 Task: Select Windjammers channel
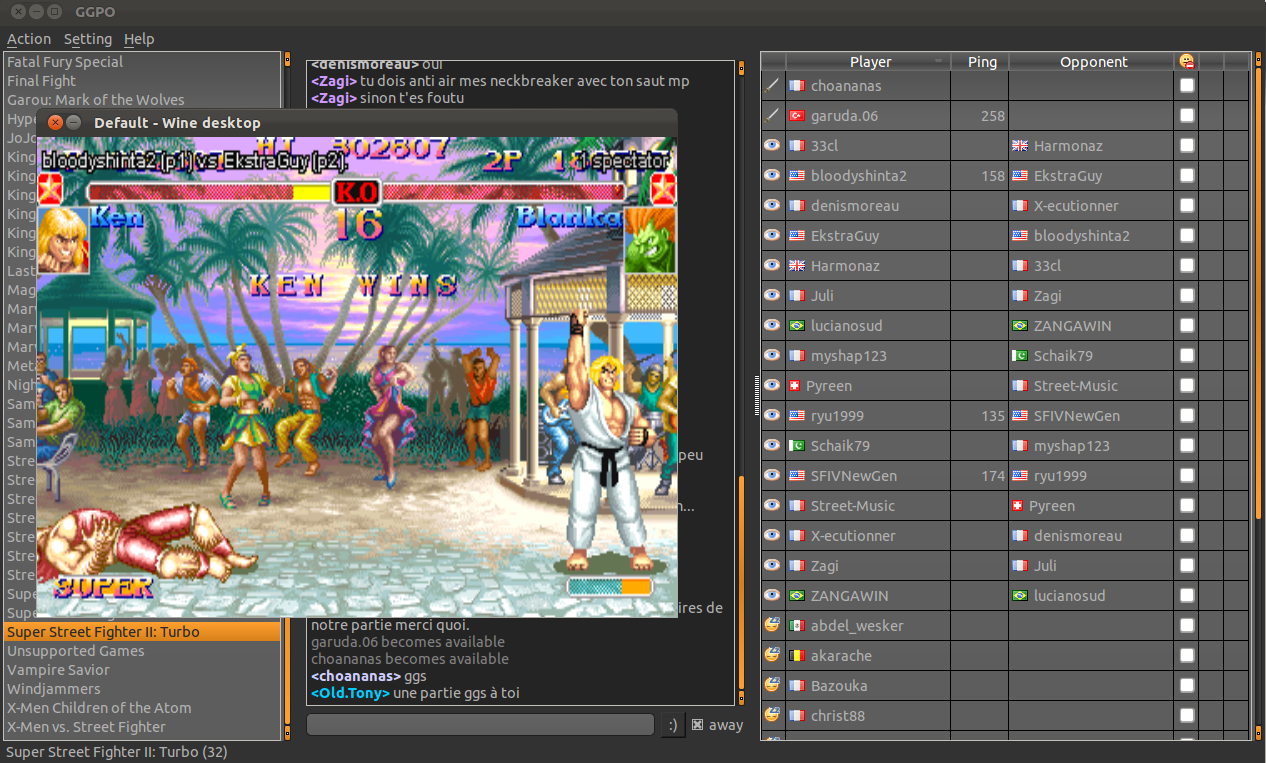pyautogui.click(x=142, y=689)
